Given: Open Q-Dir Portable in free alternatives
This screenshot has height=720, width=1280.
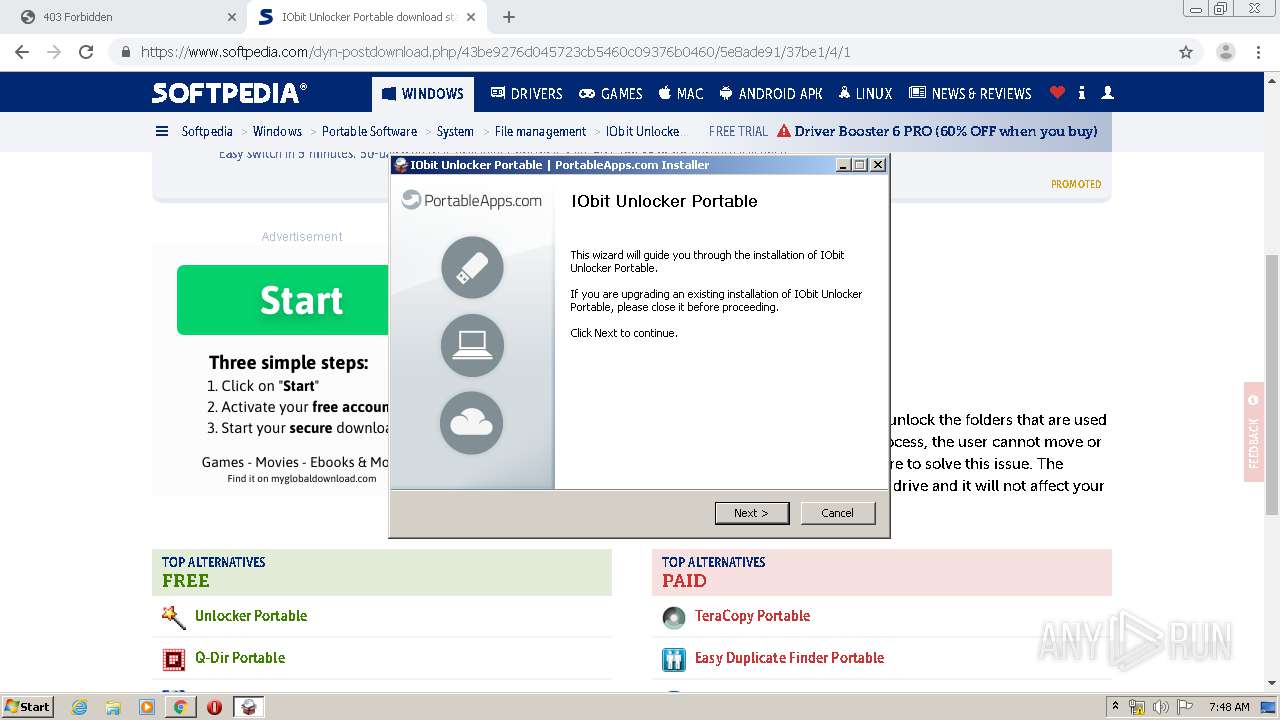Looking at the screenshot, I should pyautogui.click(x=240, y=658).
